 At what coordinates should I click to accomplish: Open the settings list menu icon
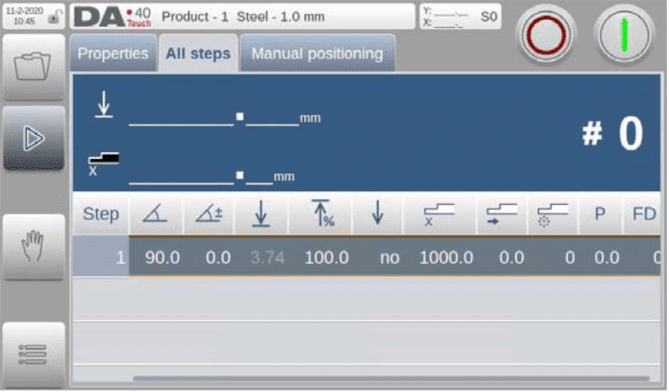tap(33, 354)
